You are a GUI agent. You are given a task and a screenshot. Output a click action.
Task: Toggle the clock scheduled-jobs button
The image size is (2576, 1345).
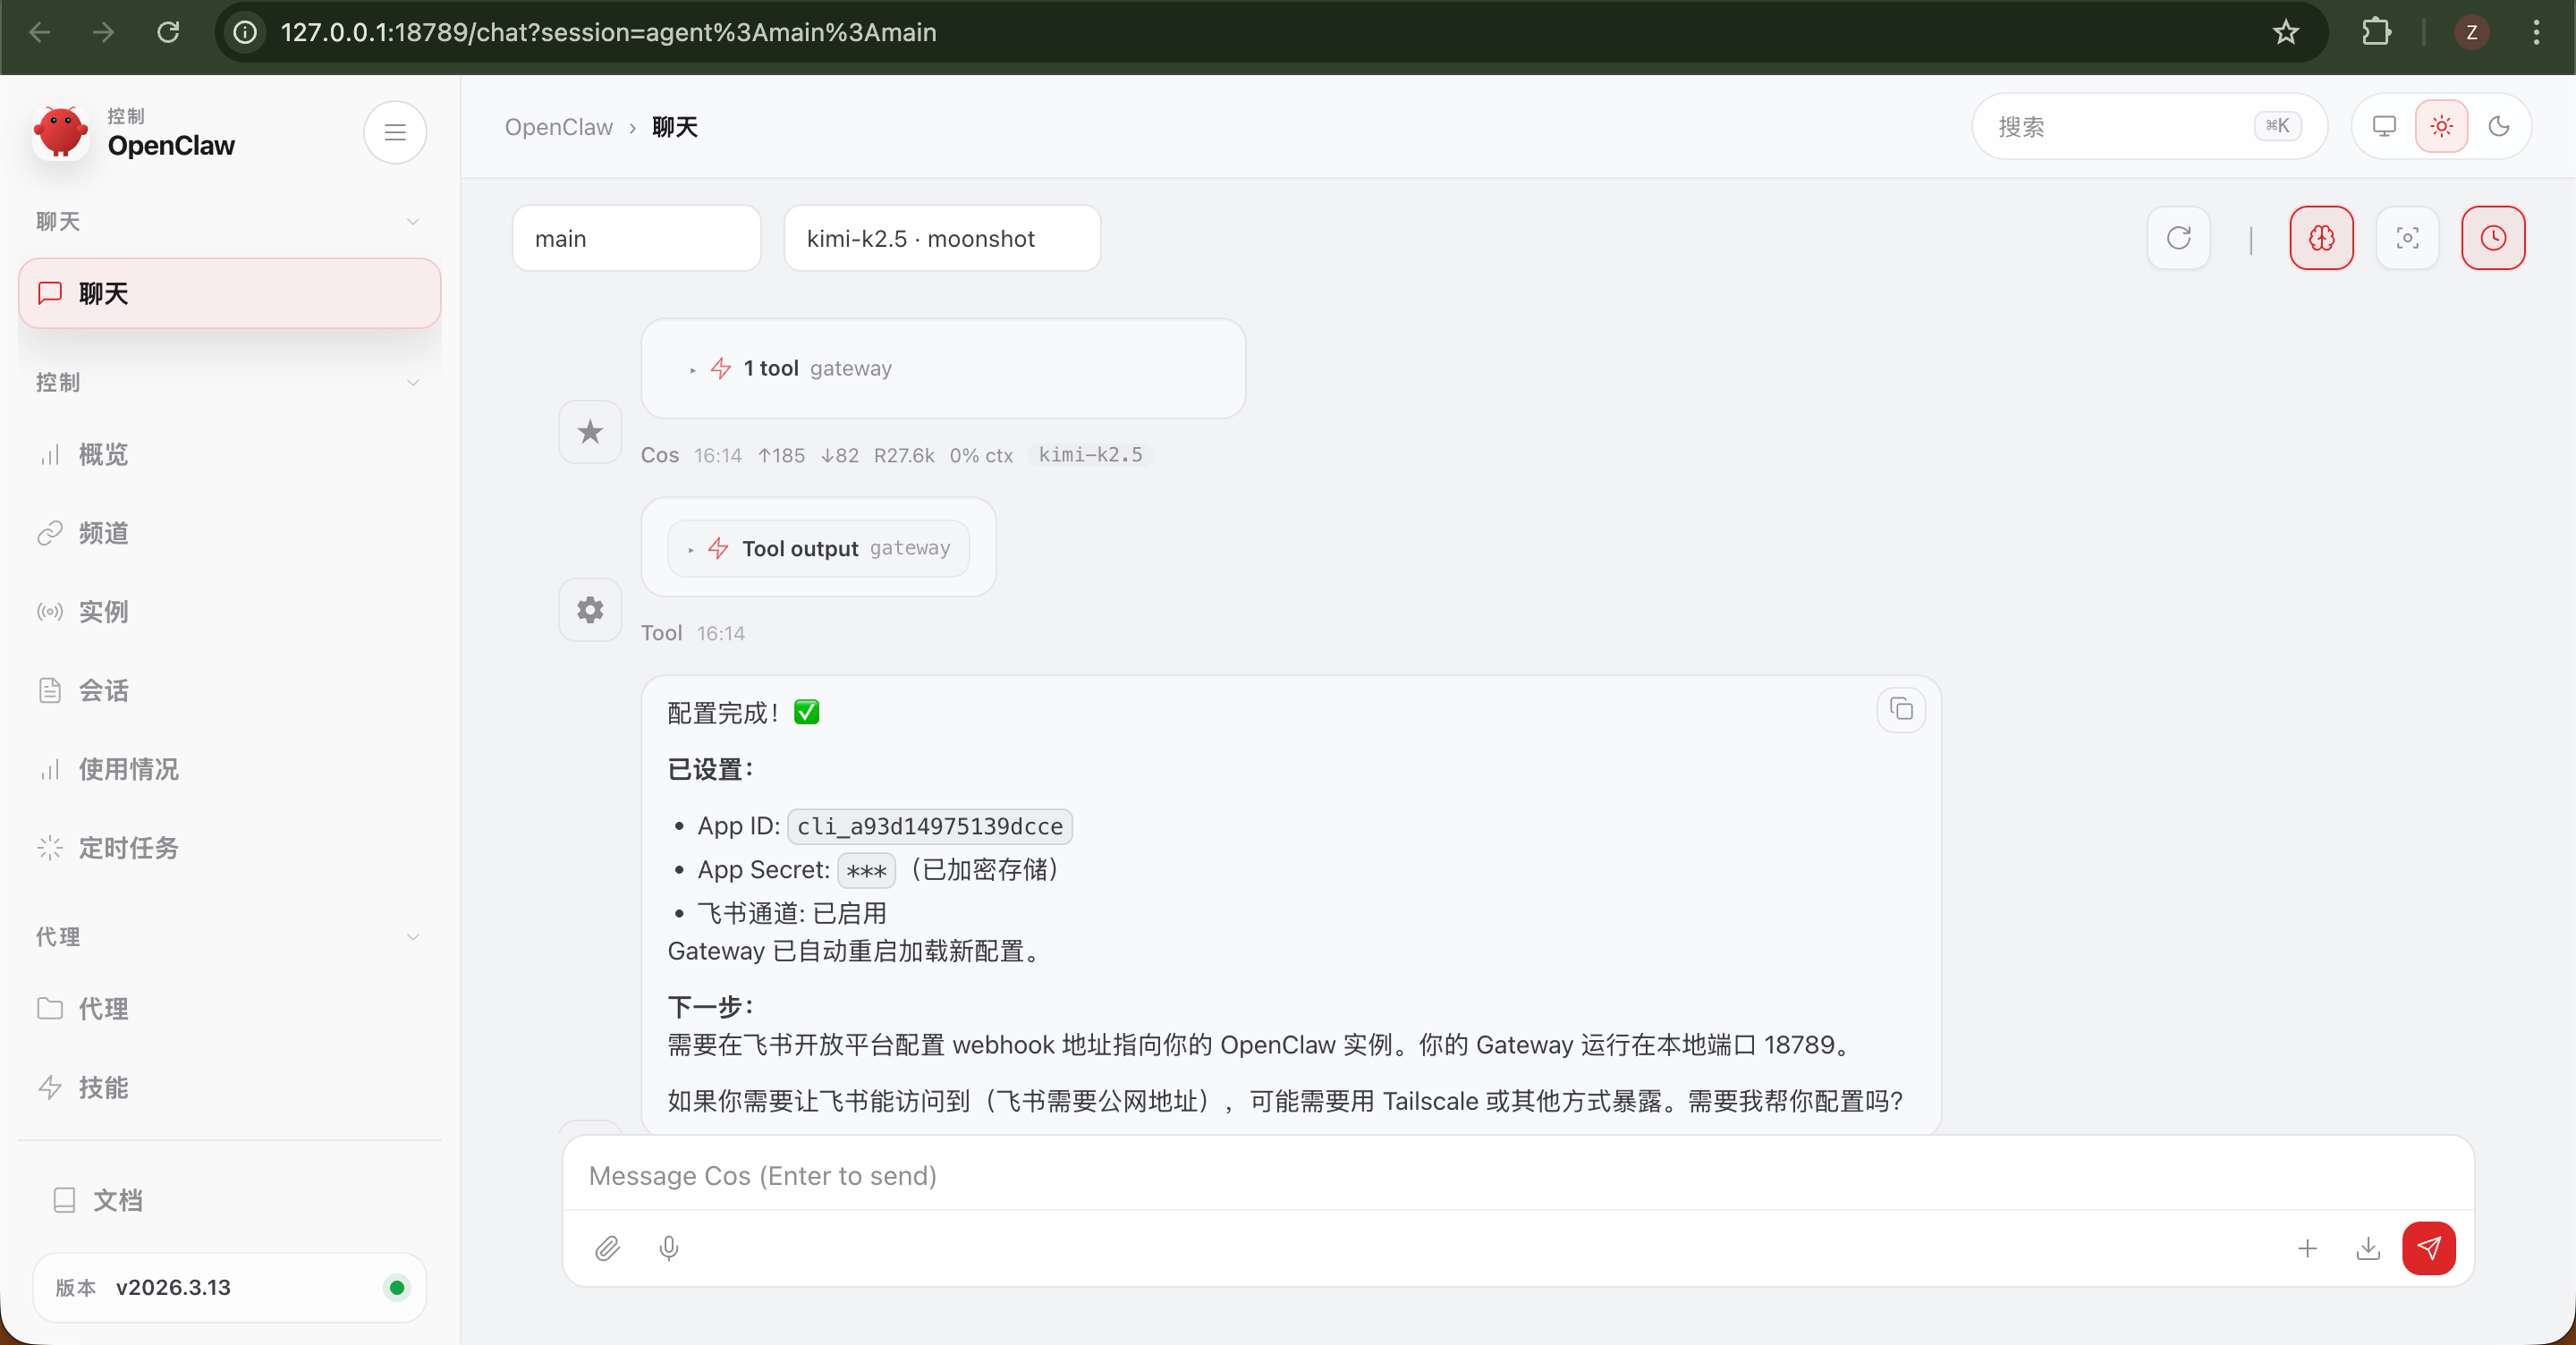coord(2493,238)
